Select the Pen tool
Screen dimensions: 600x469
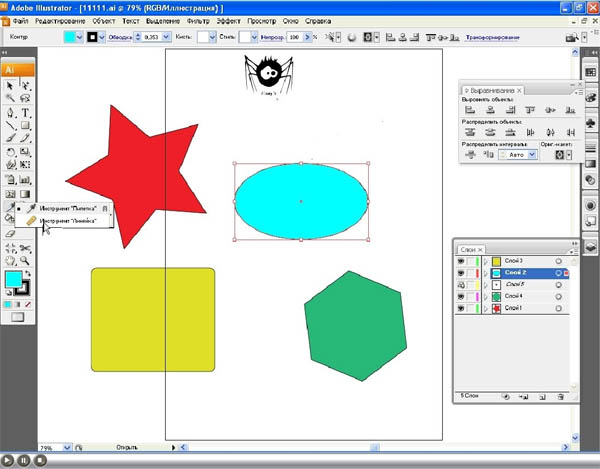click(x=11, y=113)
